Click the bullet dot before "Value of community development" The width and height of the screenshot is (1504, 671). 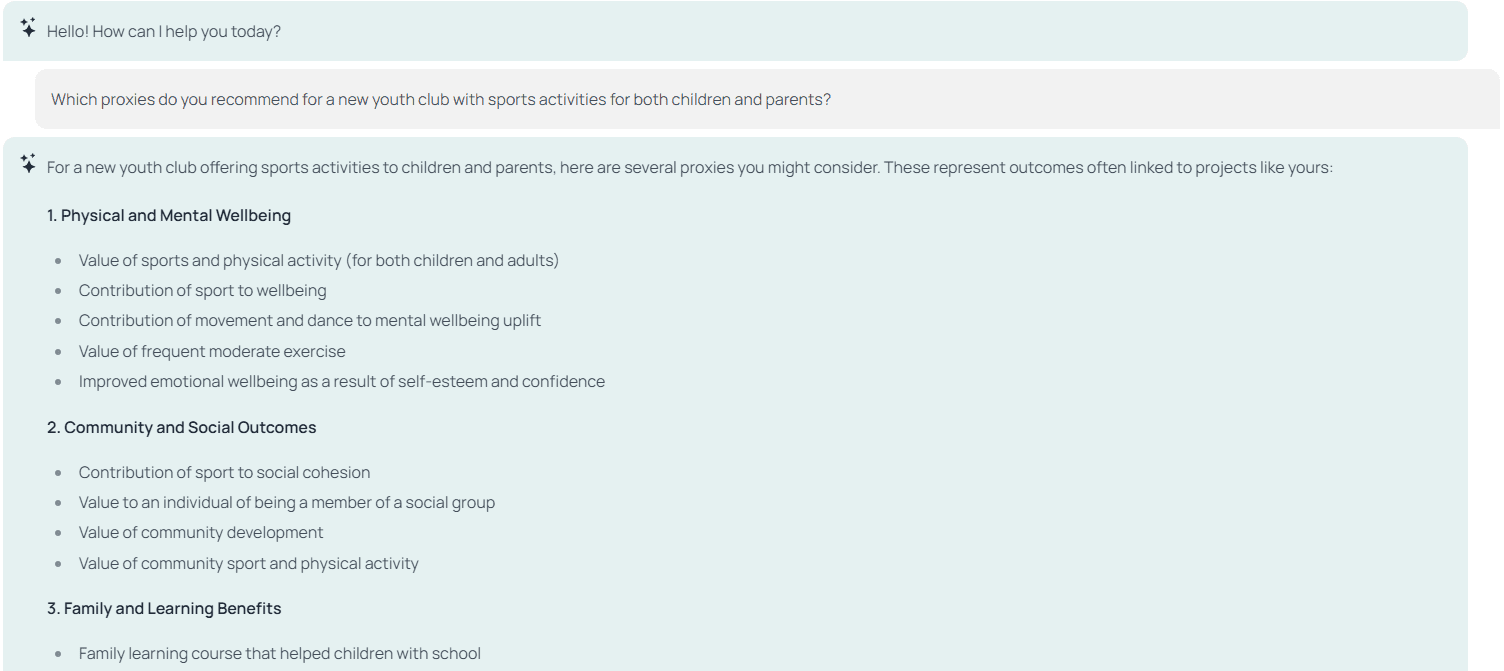tap(58, 533)
